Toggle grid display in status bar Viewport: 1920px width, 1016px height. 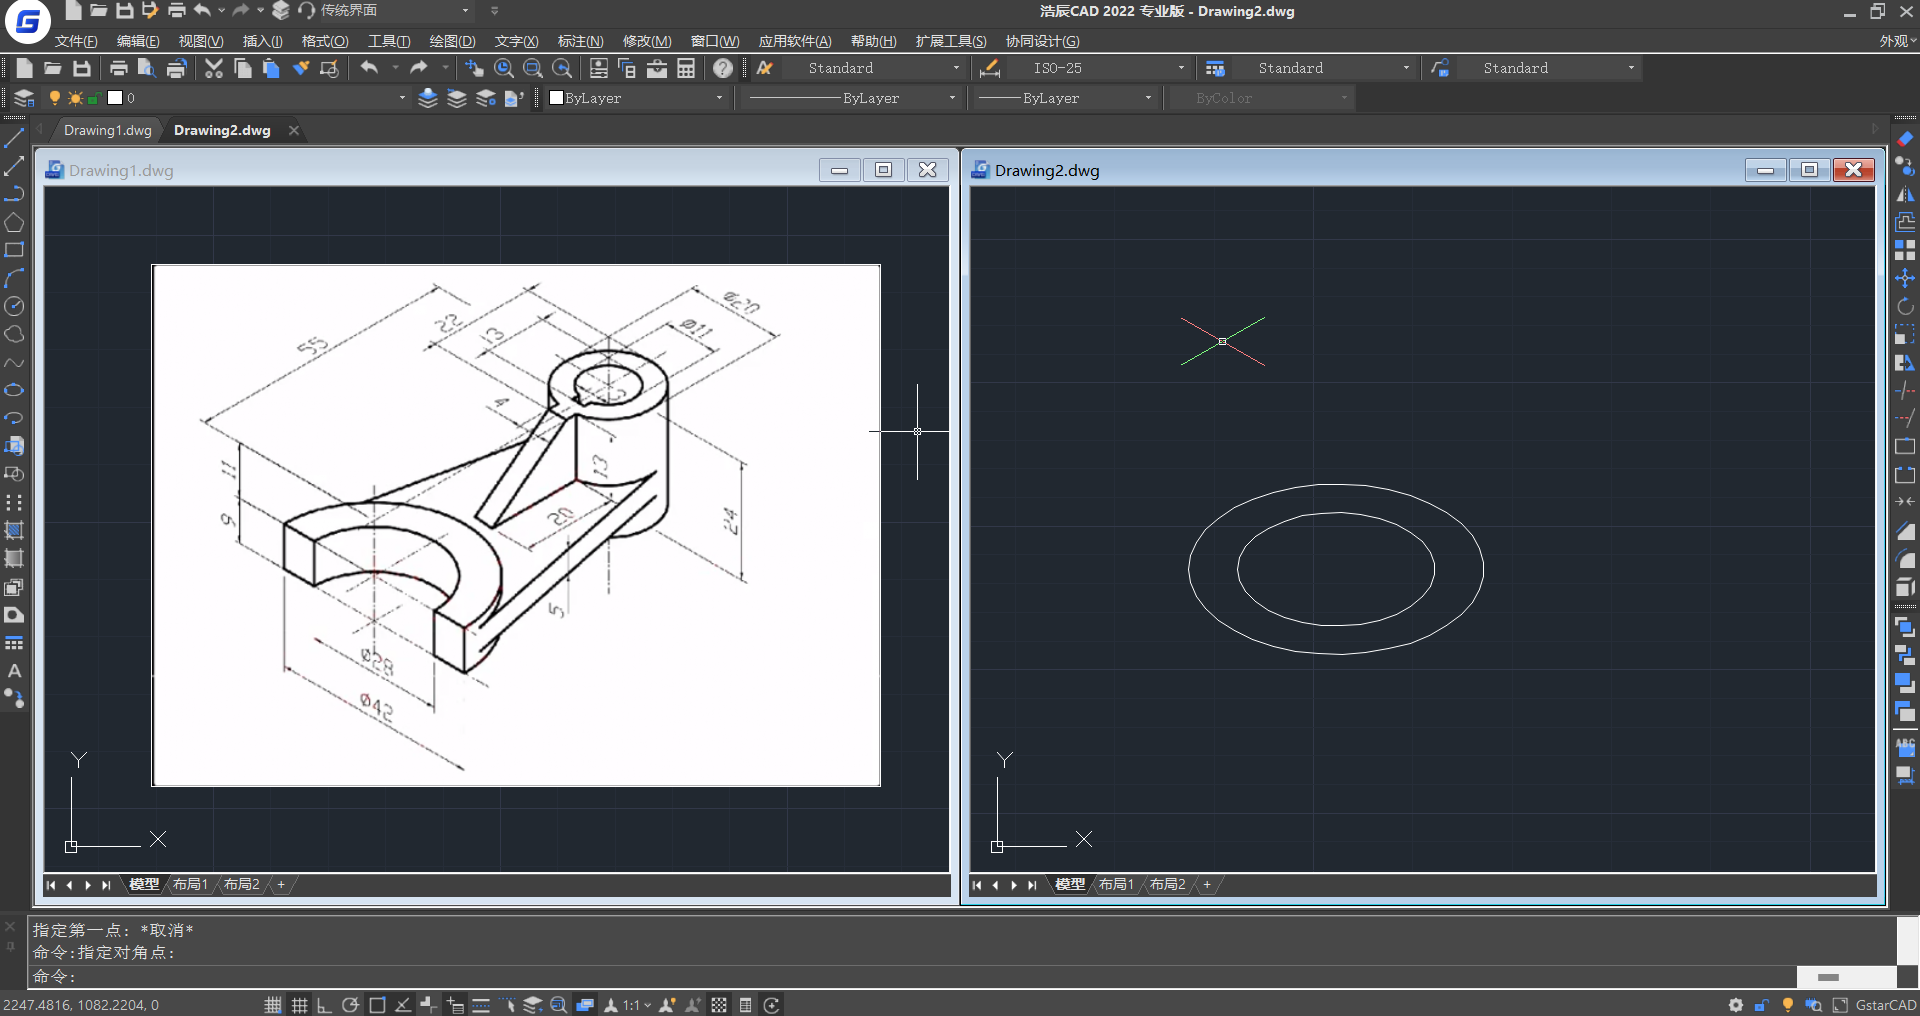299,1005
